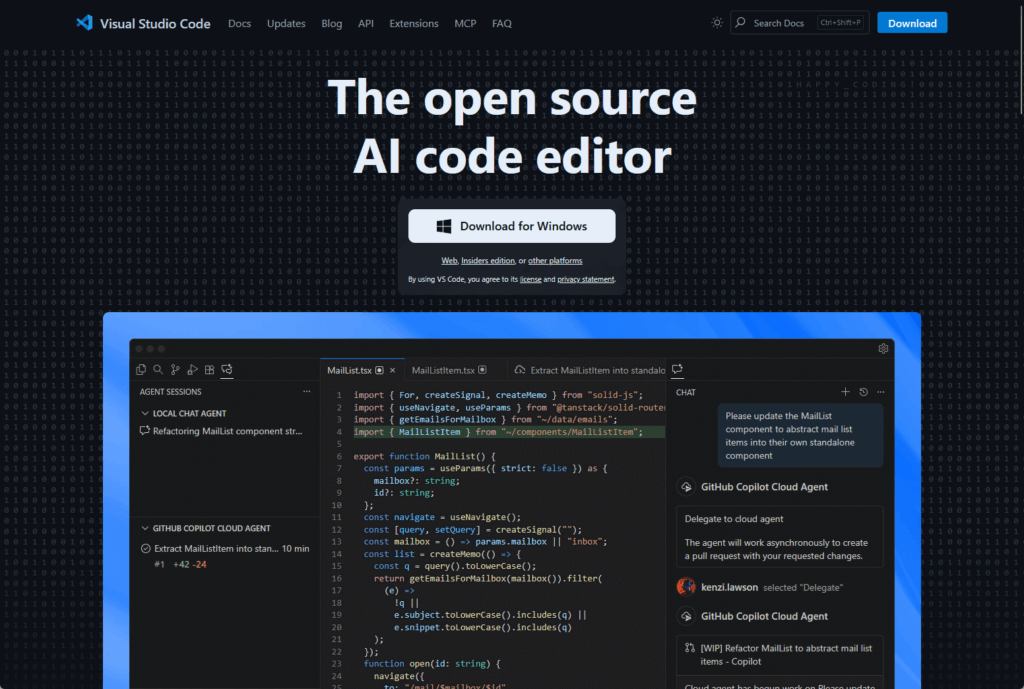Click the WIP Refactor MailList pull request card
The image size is (1024, 689).
[x=780, y=655]
